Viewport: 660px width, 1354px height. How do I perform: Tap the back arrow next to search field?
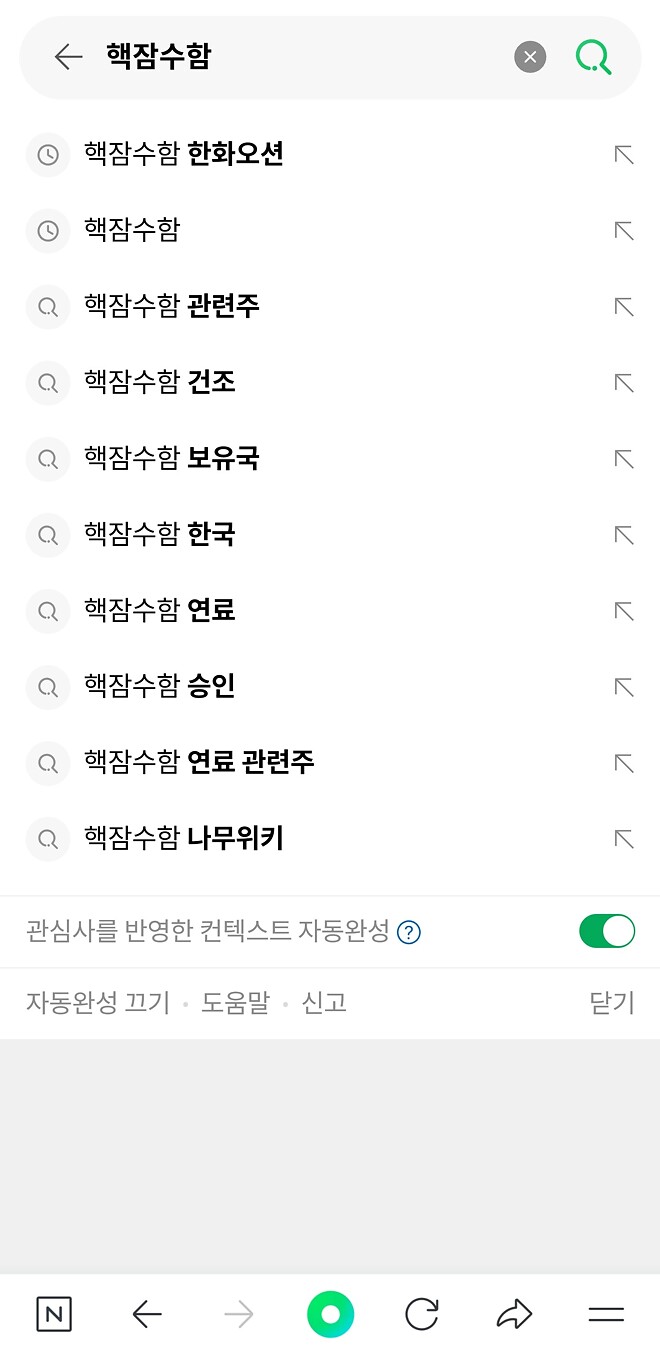(x=68, y=56)
